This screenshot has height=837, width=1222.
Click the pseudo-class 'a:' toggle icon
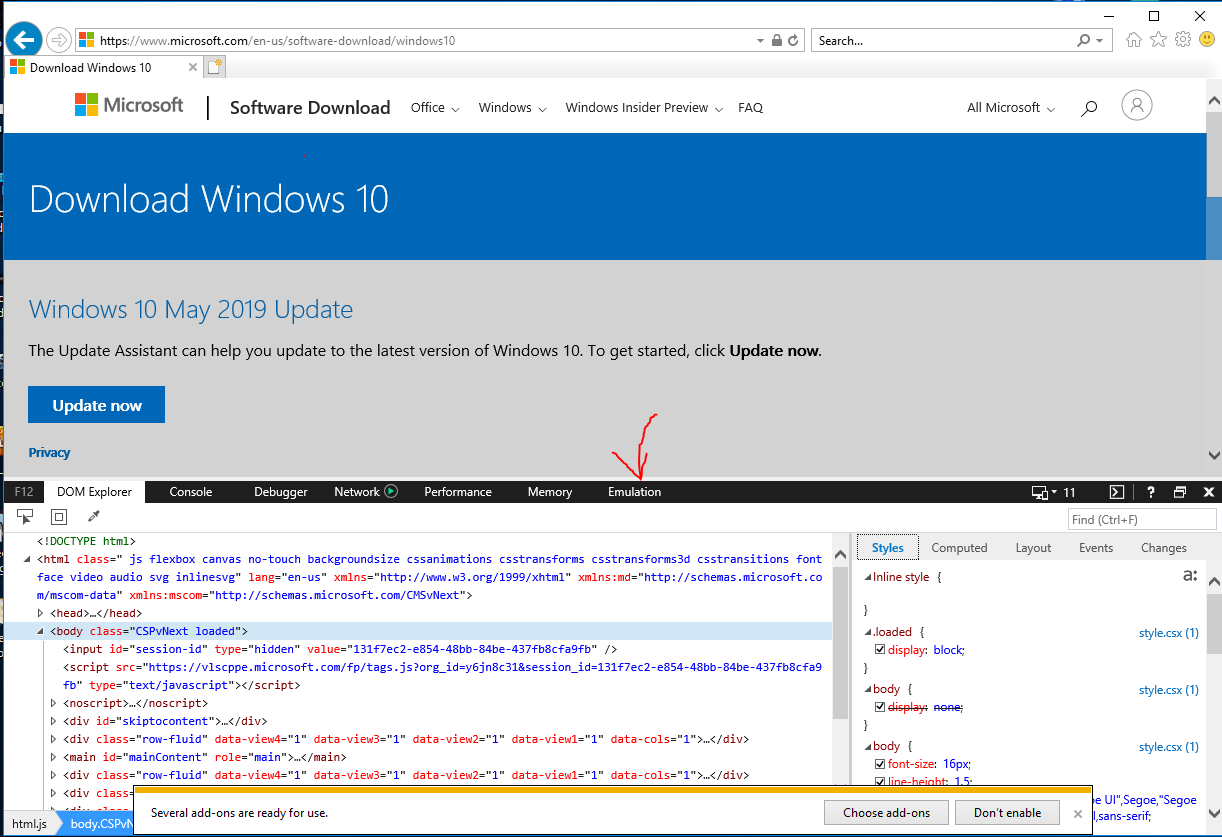pyautogui.click(x=1190, y=576)
